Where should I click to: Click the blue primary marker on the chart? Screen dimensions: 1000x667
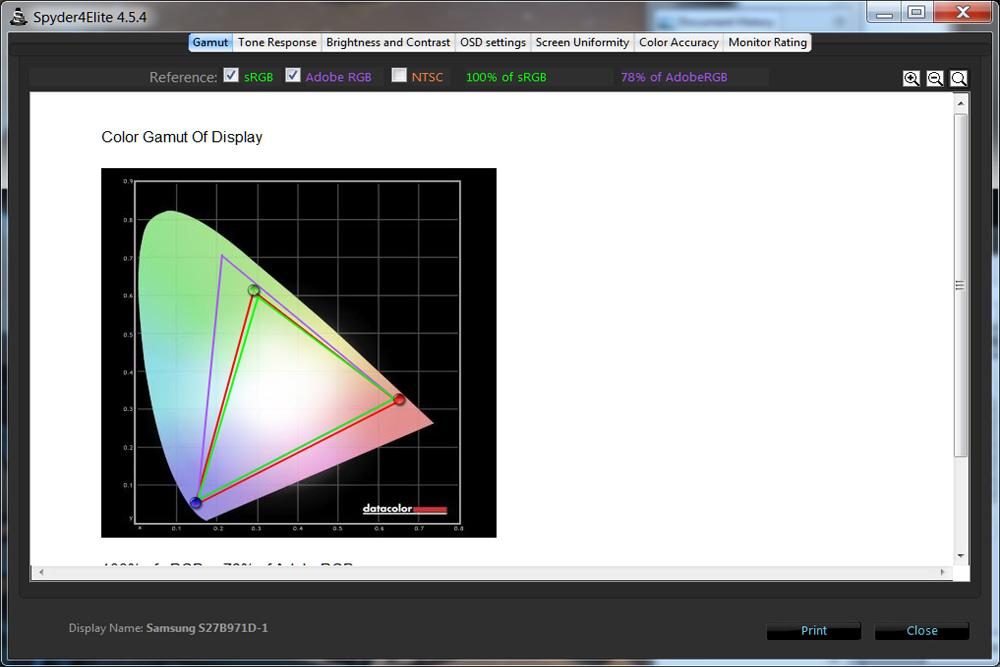click(x=196, y=502)
